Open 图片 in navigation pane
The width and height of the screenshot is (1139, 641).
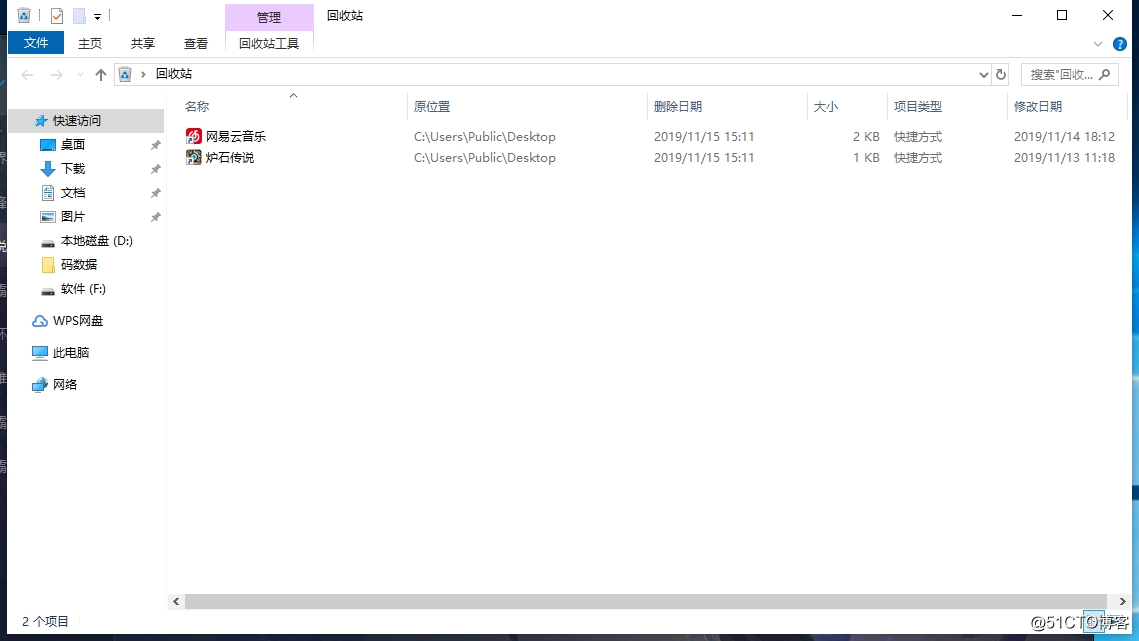(x=73, y=217)
